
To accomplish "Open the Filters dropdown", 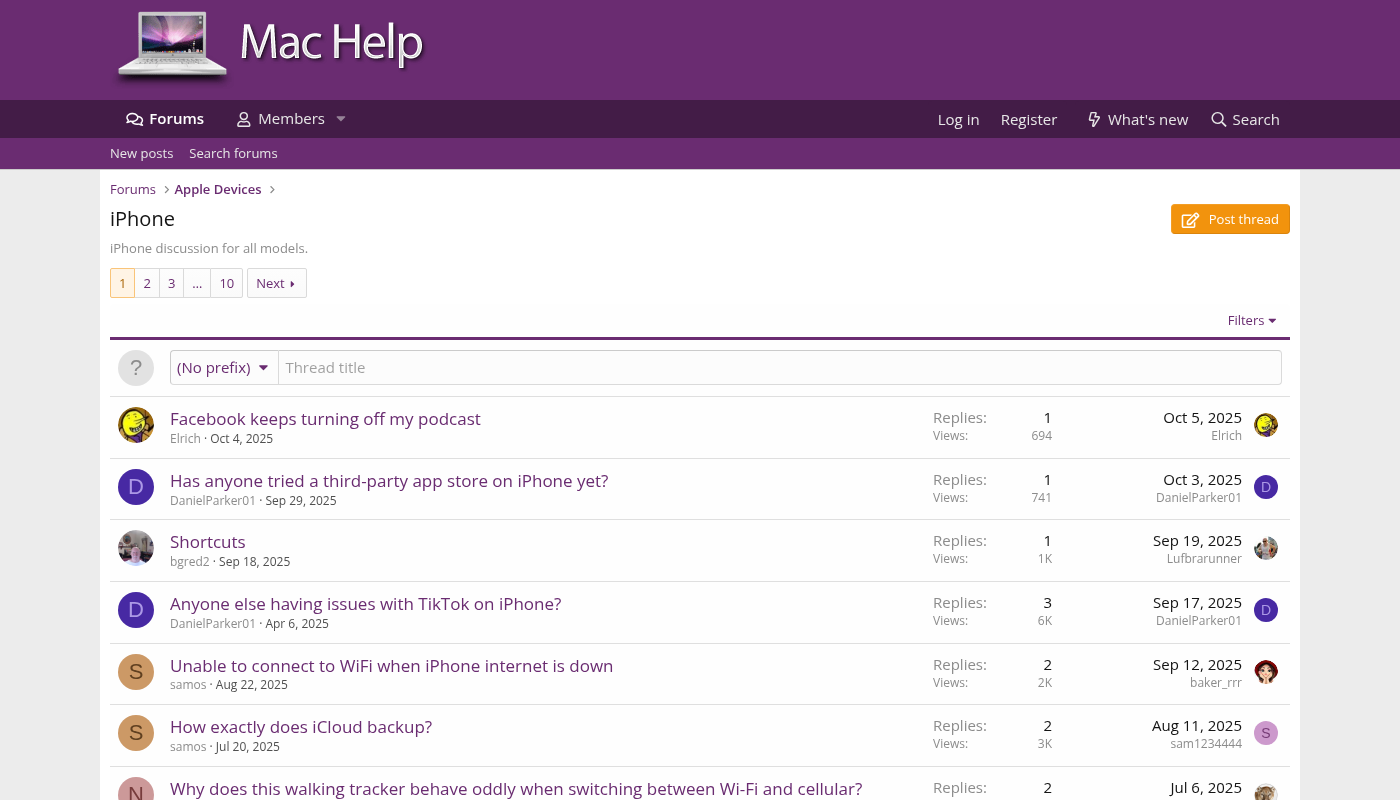I will click(x=1252, y=321).
